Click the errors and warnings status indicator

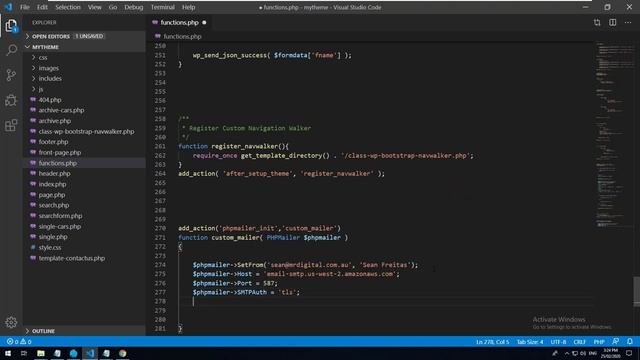pos(19,342)
